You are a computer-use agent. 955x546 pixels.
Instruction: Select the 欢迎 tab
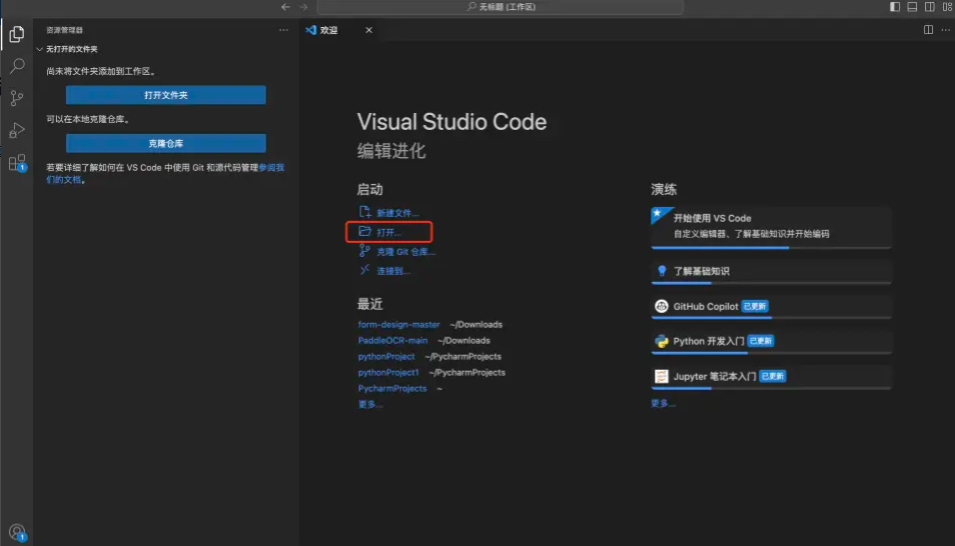(338, 30)
